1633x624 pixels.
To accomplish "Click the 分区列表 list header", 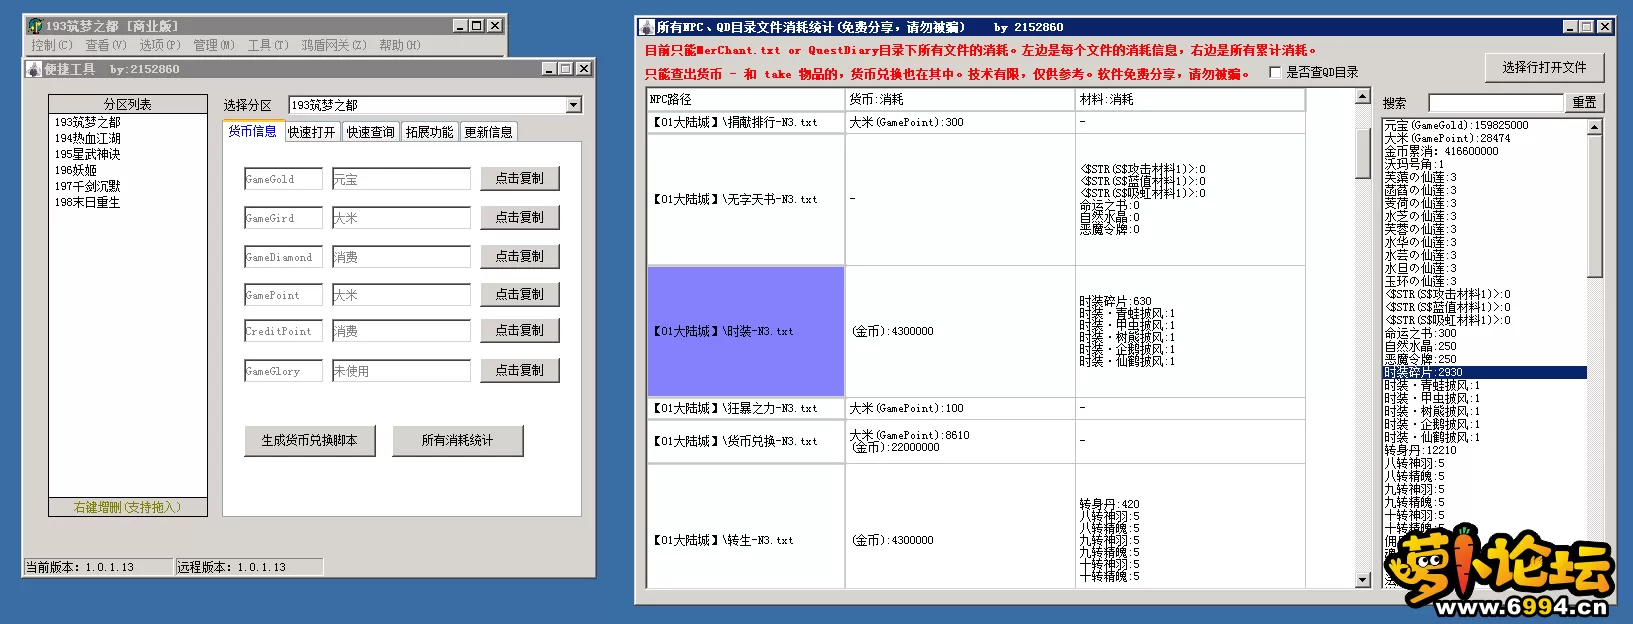I will [128, 104].
